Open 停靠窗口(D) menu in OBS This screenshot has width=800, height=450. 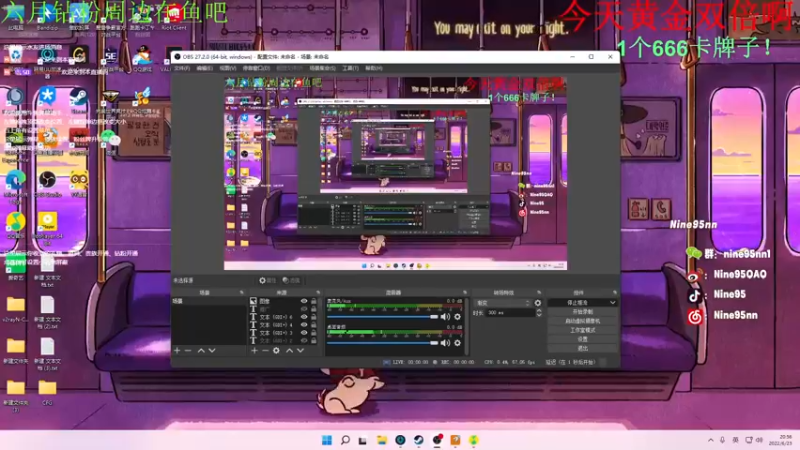[x=256, y=68]
